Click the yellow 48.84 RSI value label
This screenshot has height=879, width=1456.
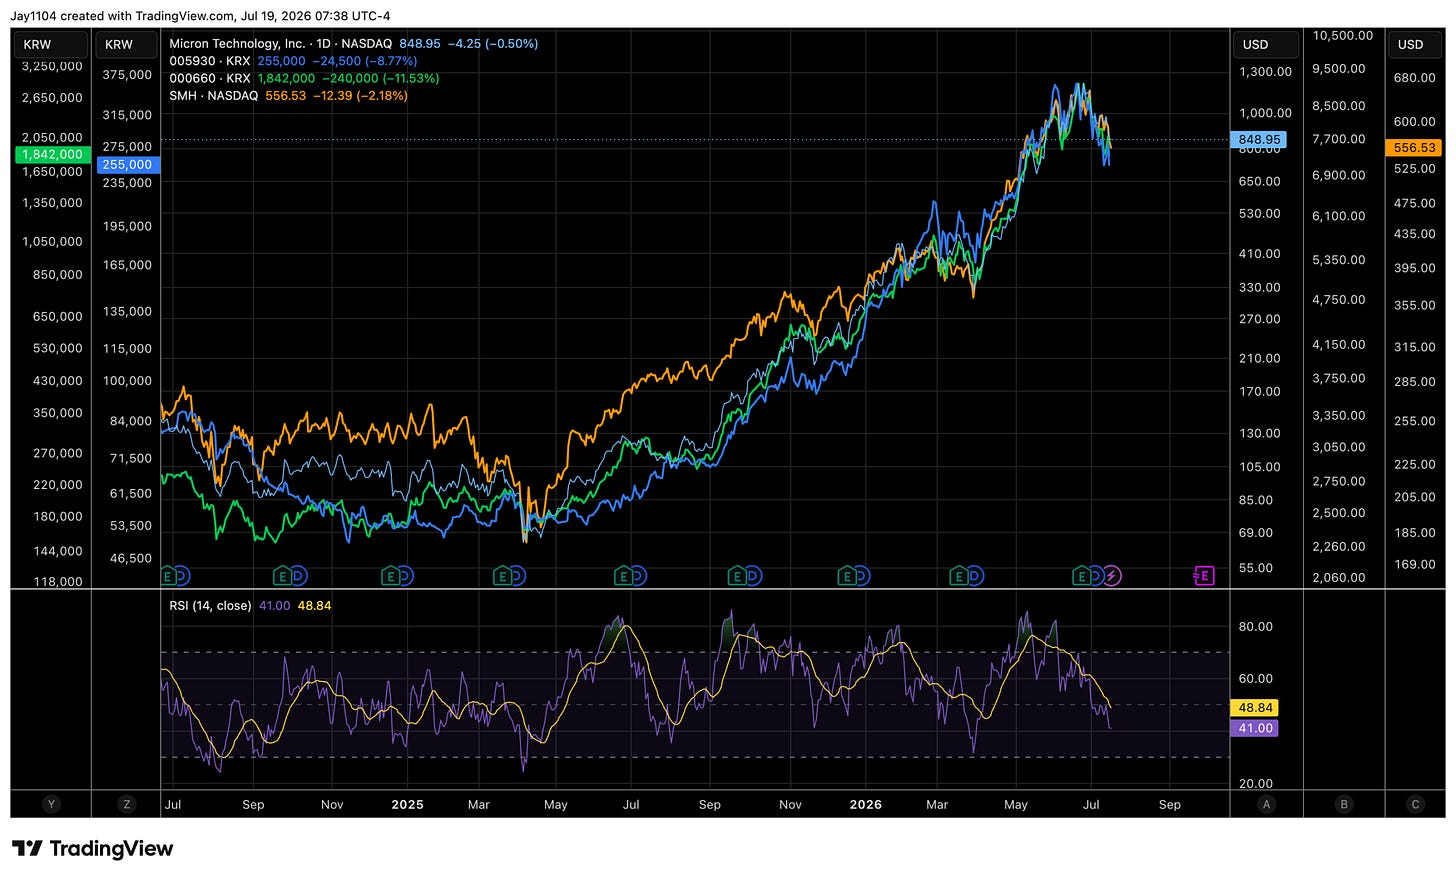pyautogui.click(x=1255, y=708)
